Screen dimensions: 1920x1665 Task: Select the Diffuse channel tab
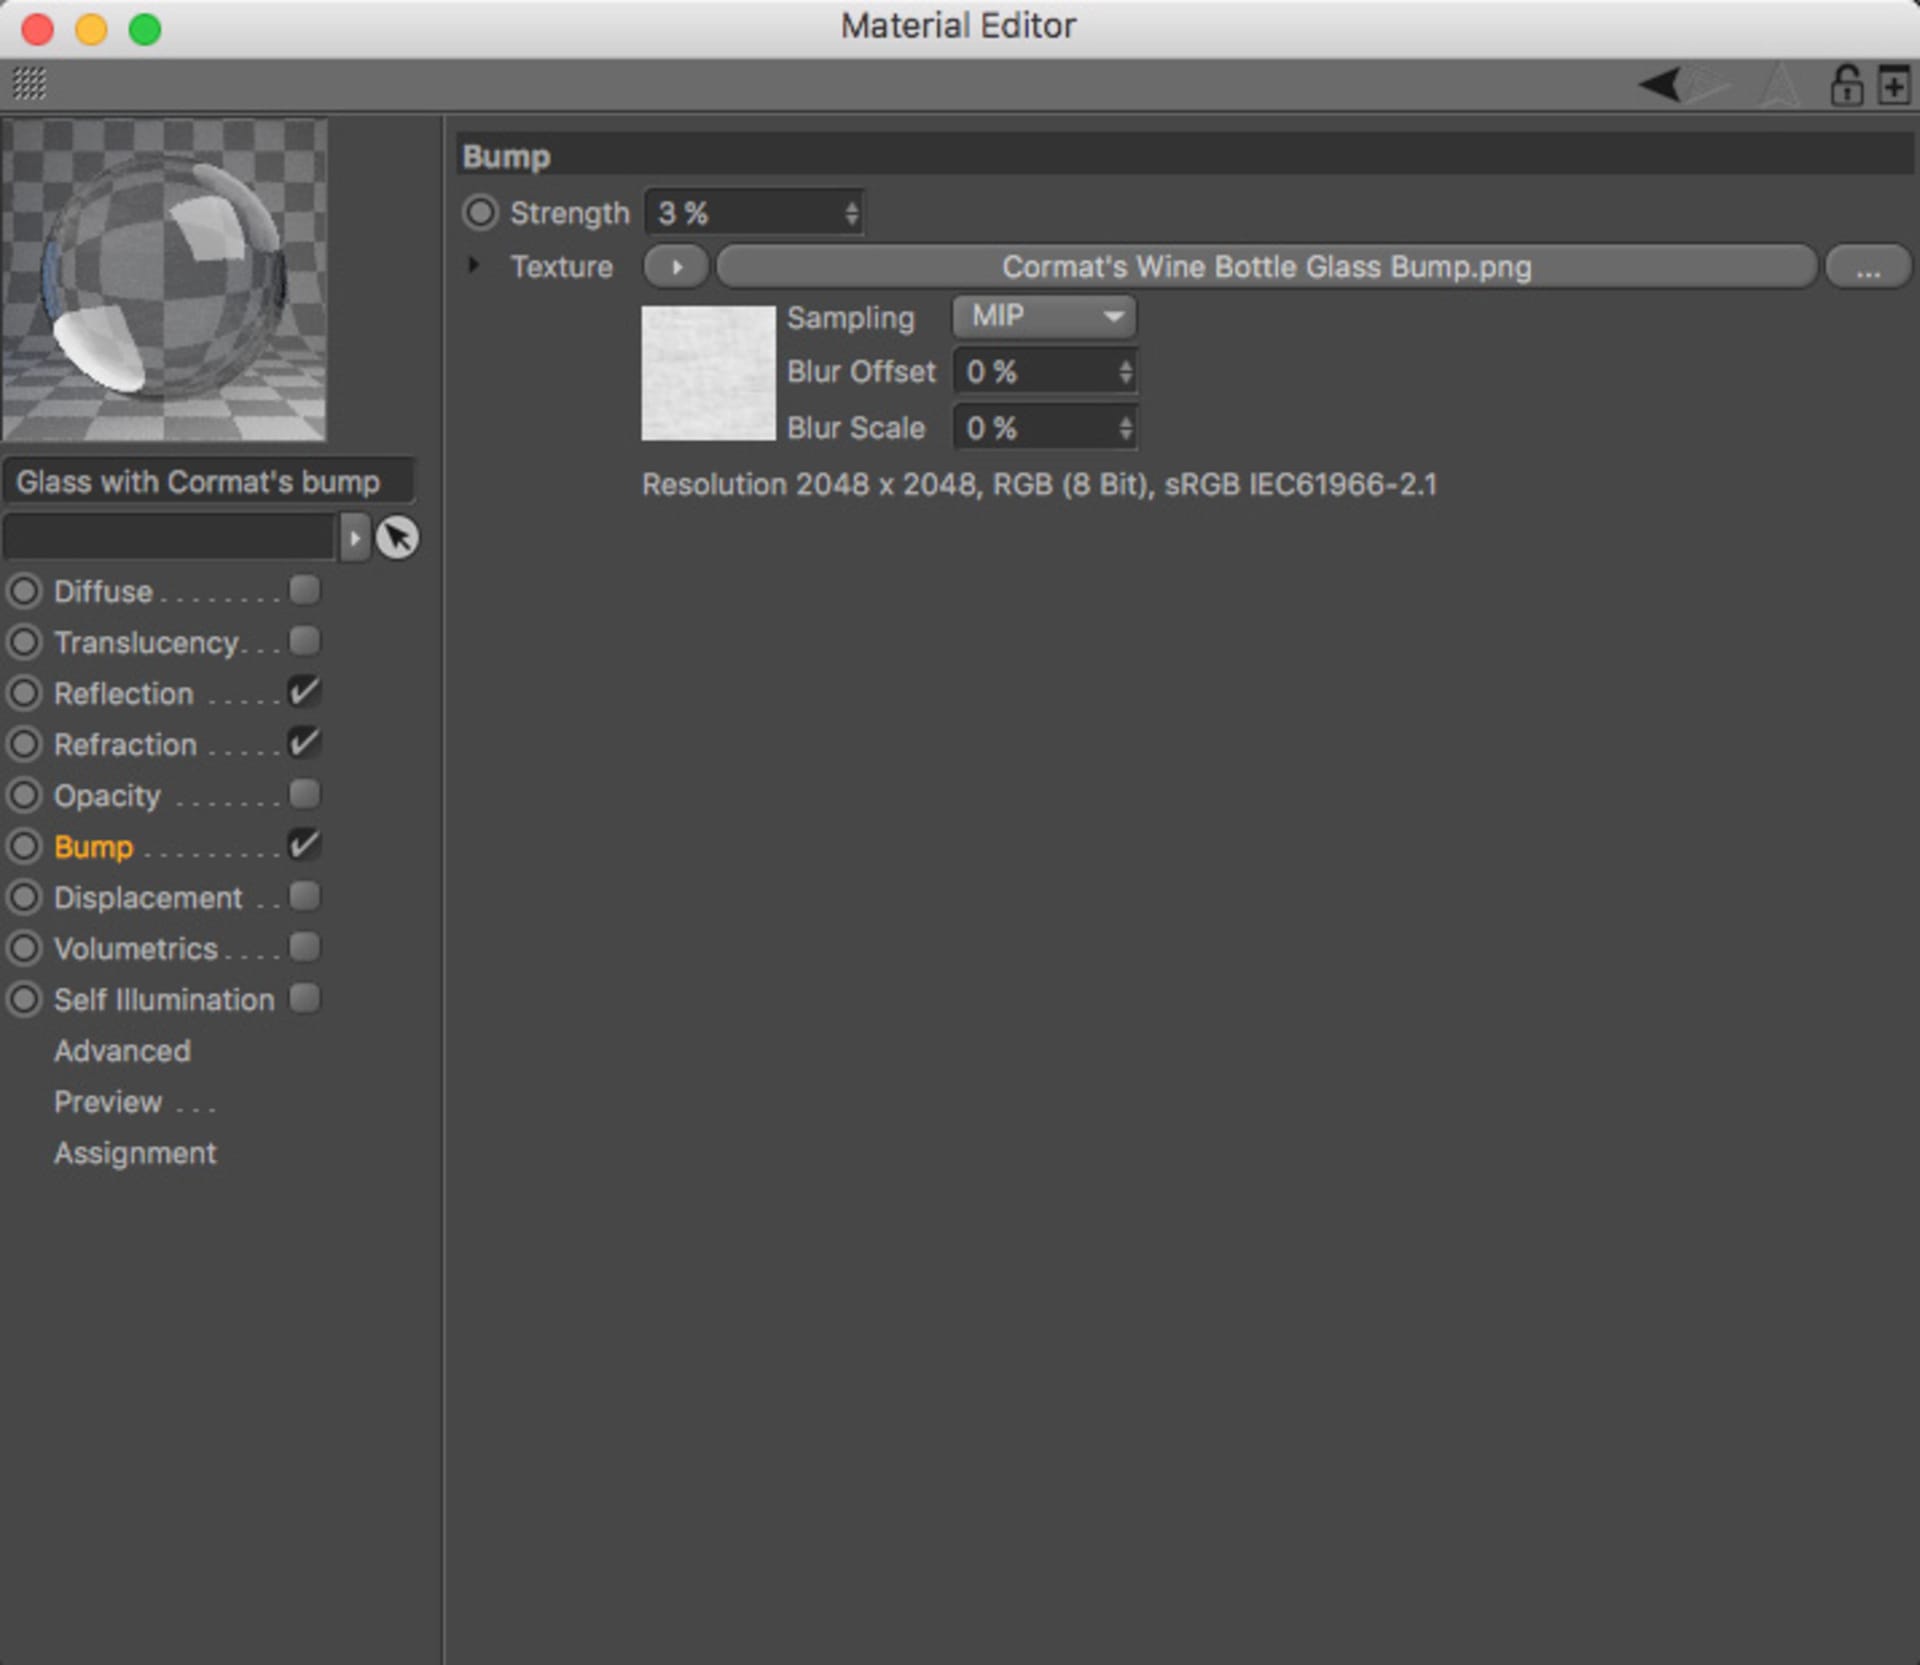pos(103,591)
